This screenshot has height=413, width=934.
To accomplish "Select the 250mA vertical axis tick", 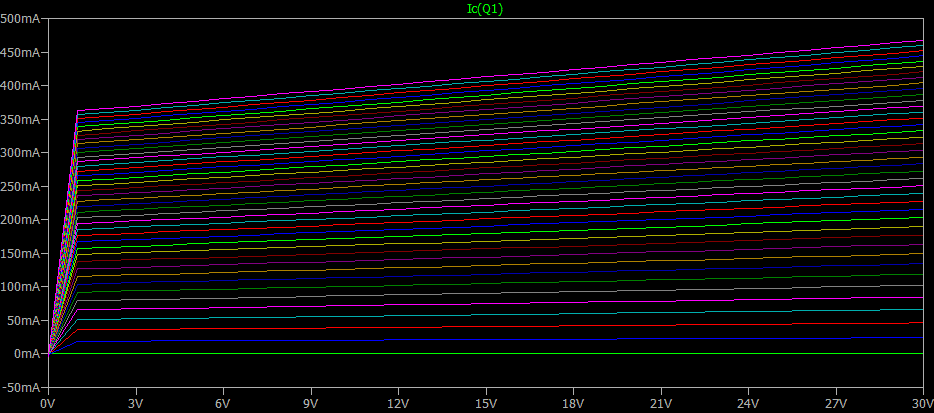I will [x=20, y=186].
